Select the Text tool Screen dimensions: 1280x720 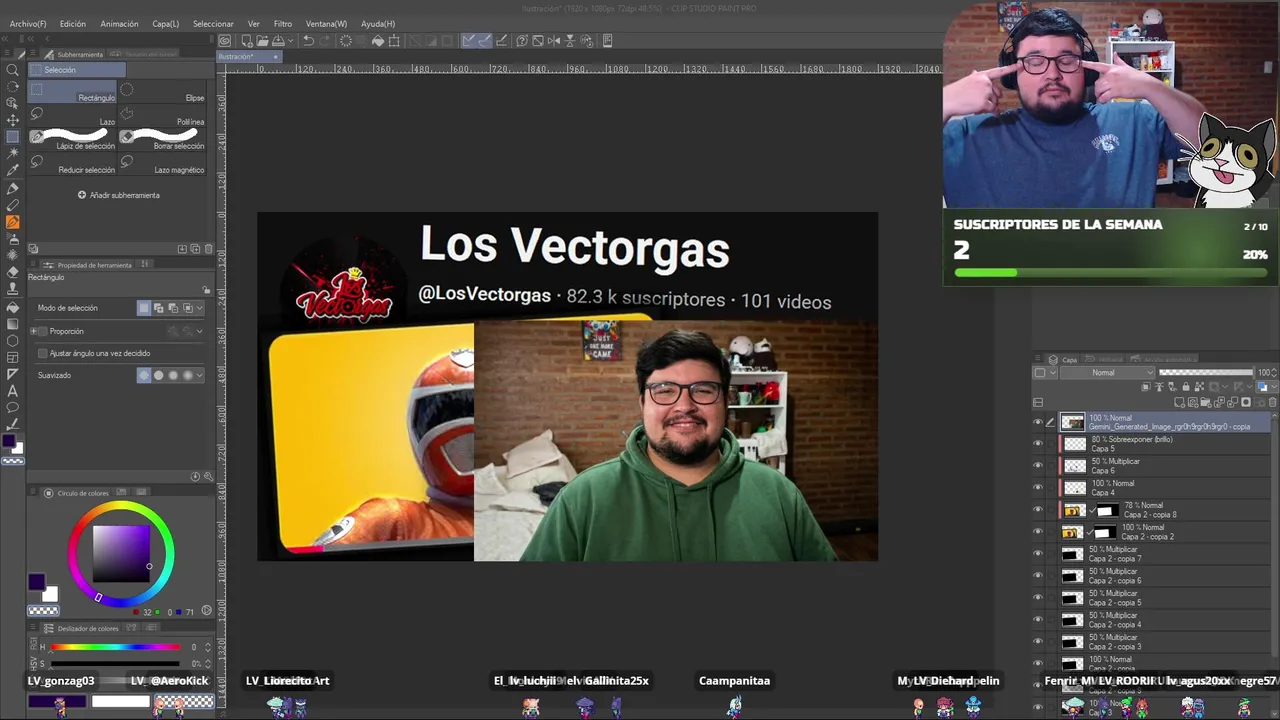coord(13,391)
